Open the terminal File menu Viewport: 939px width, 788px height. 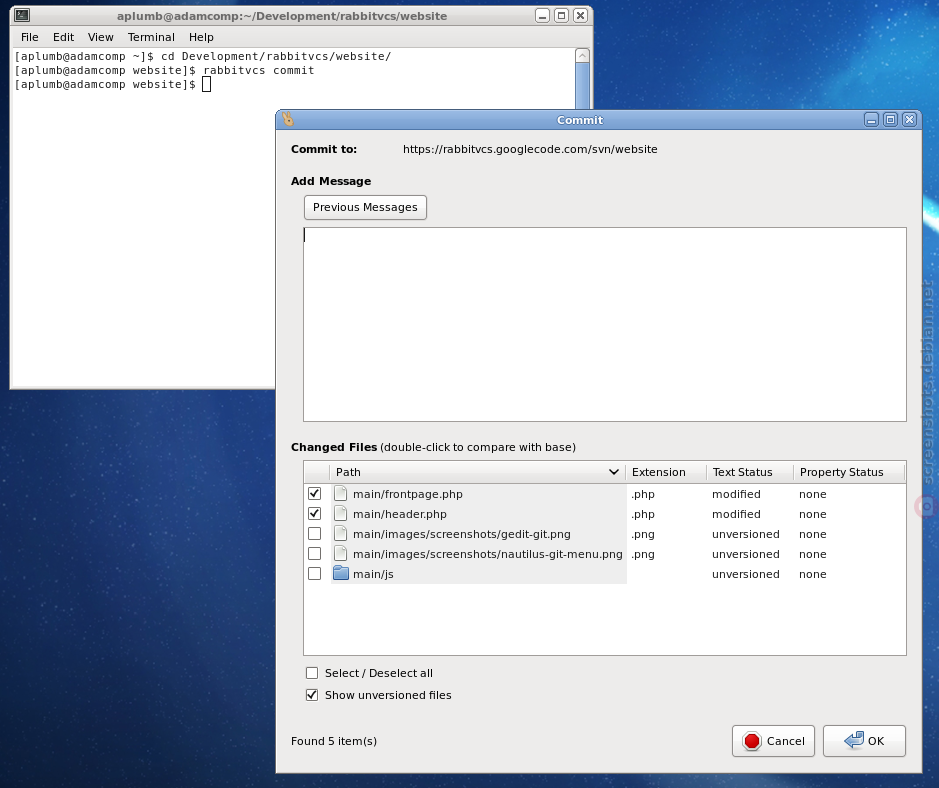tap(29, 37)
